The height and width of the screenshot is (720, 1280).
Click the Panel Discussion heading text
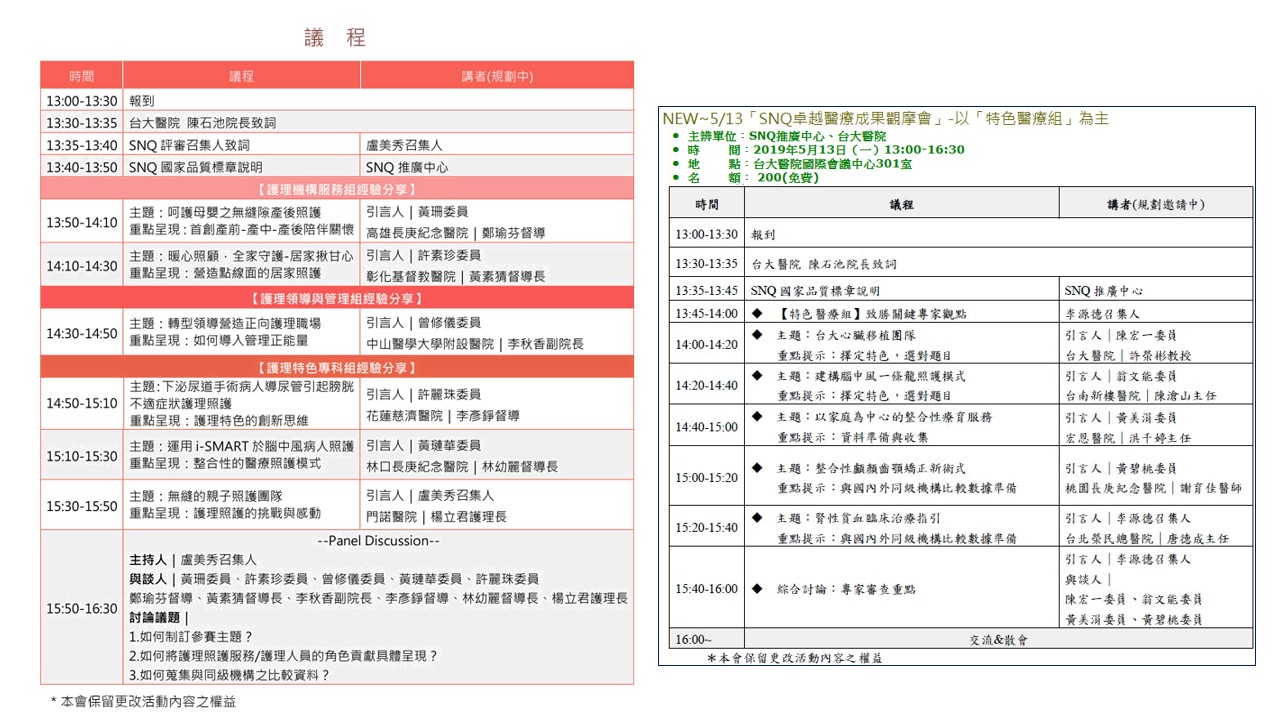(378, 541)
